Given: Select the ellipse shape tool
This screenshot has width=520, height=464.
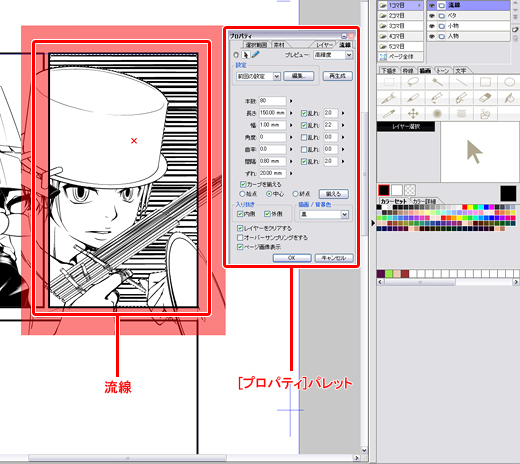Looking at the screenshot, I should [509, 82].
